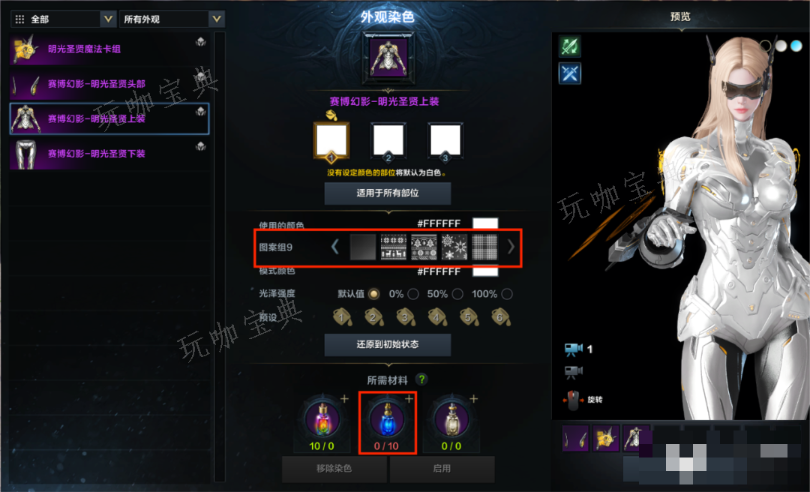Image resolution: width=810 pixels, height=492 pixels.
Task: Set gloss strength to 50%
Action: coord(457,294)
